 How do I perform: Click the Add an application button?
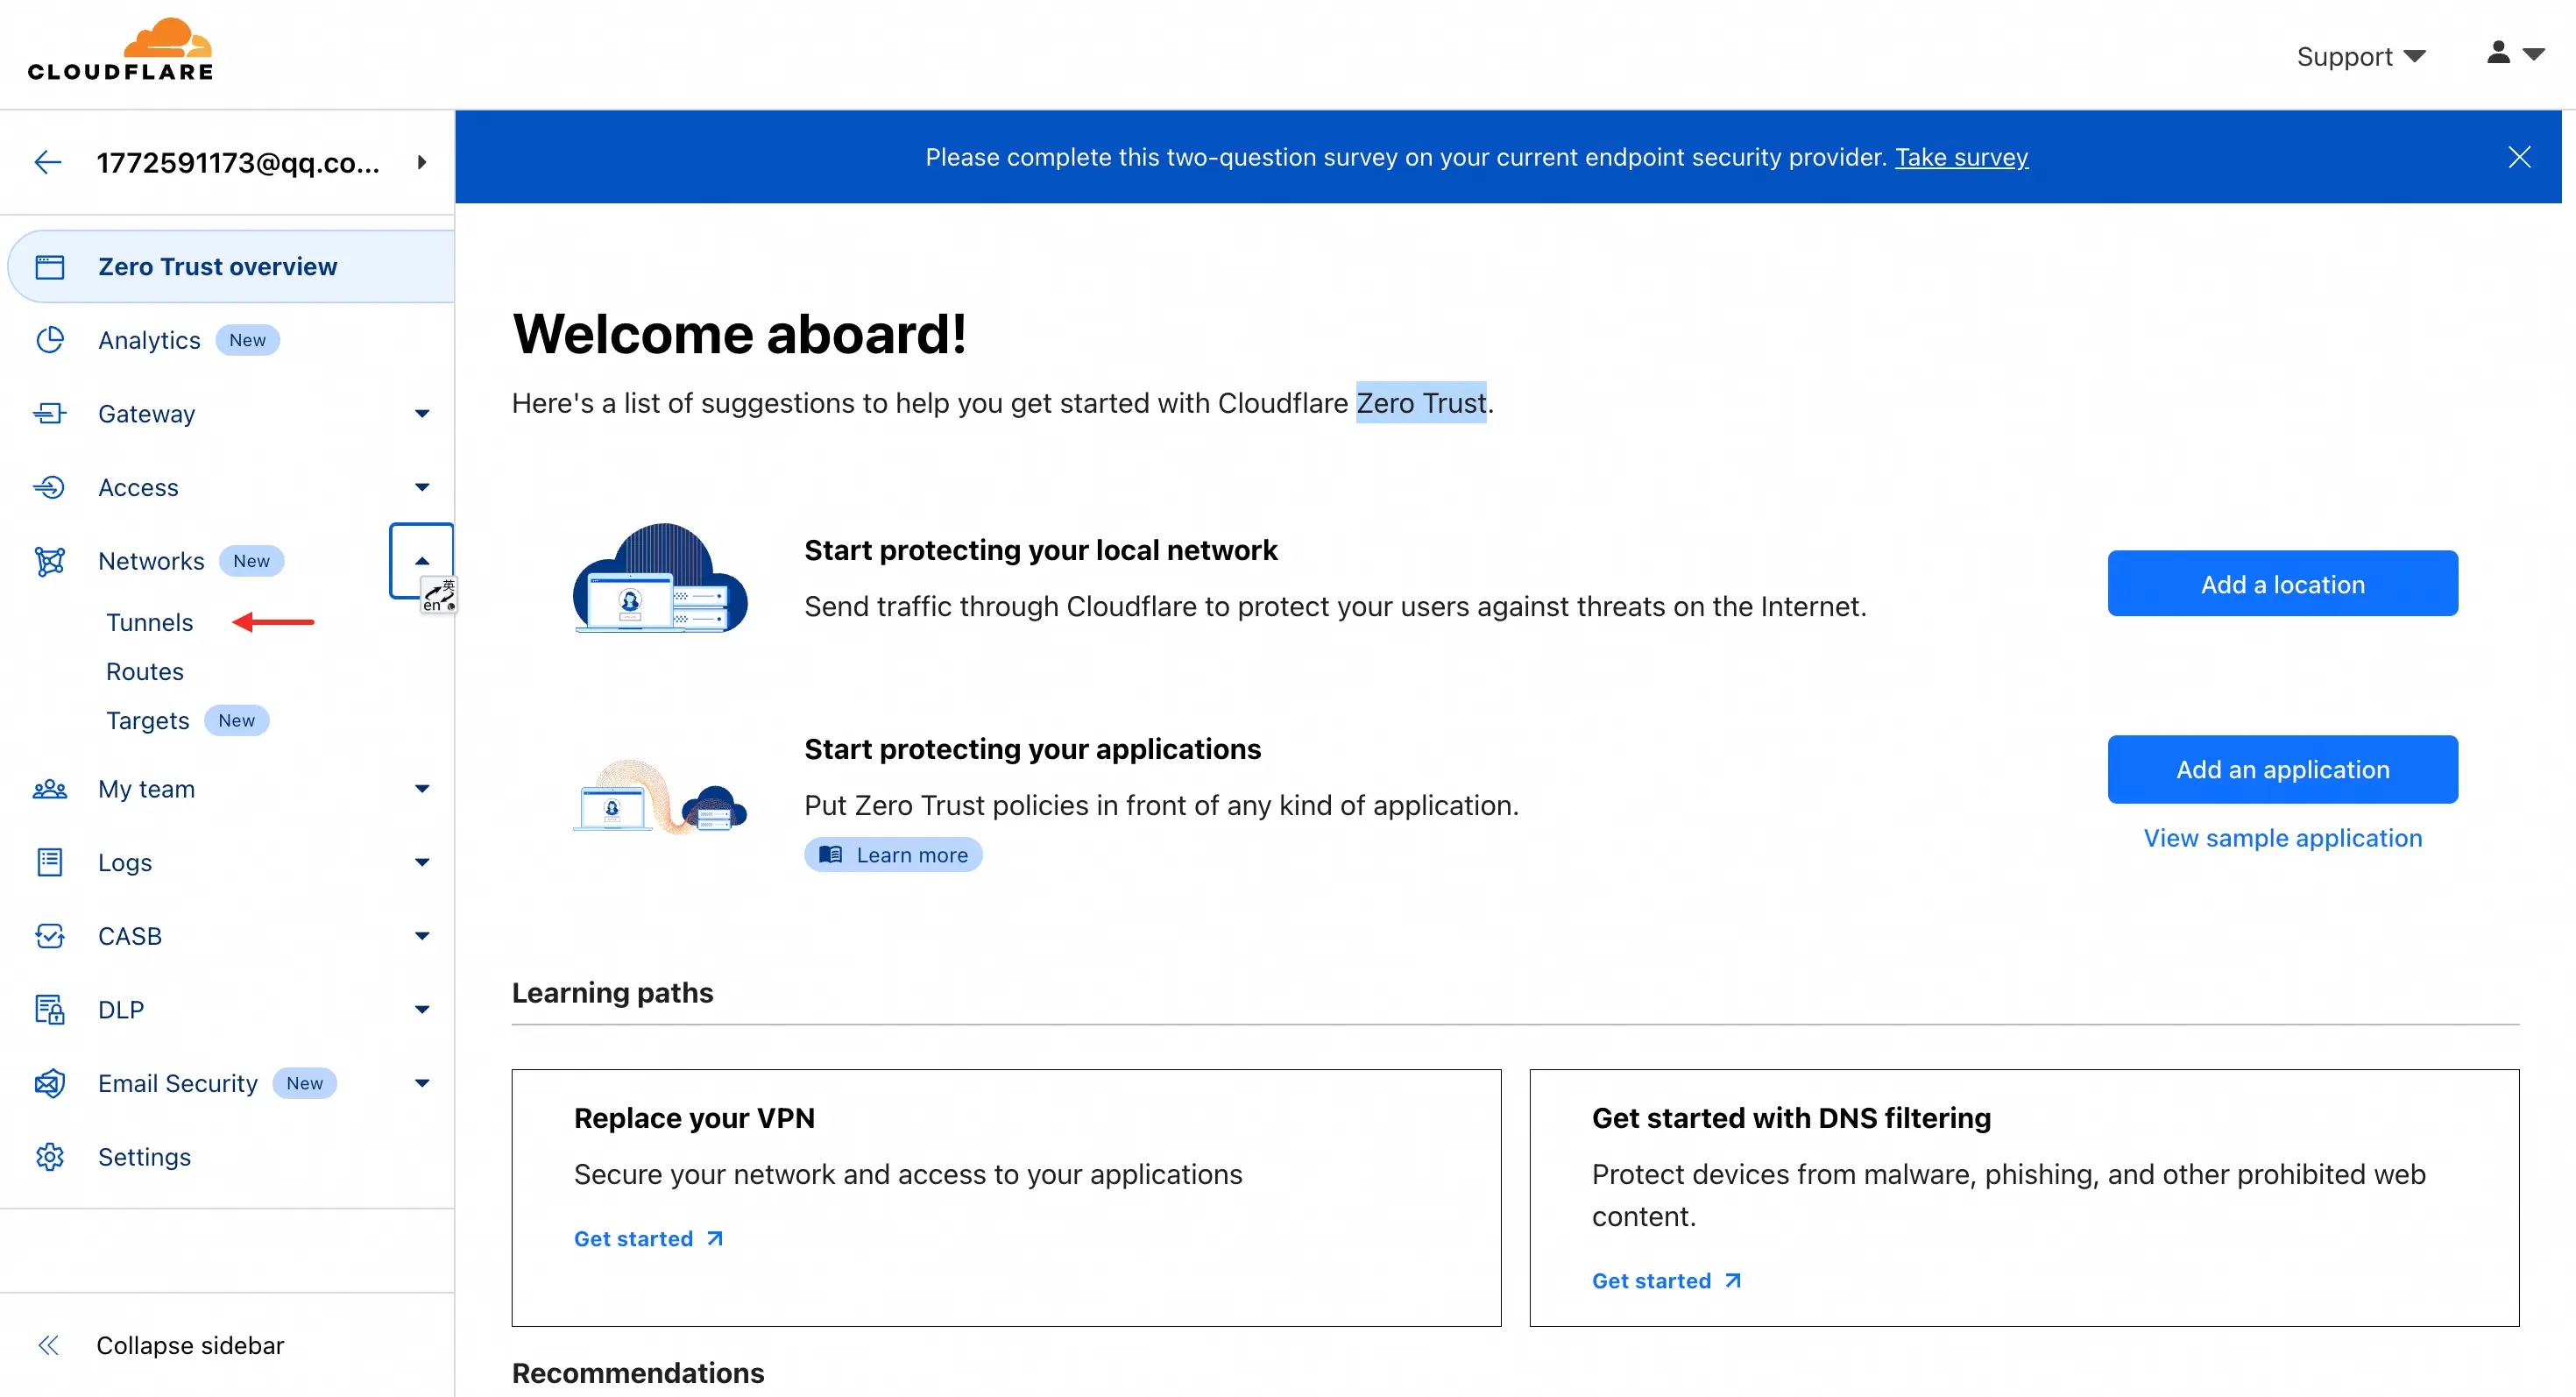click(2282, 769)
